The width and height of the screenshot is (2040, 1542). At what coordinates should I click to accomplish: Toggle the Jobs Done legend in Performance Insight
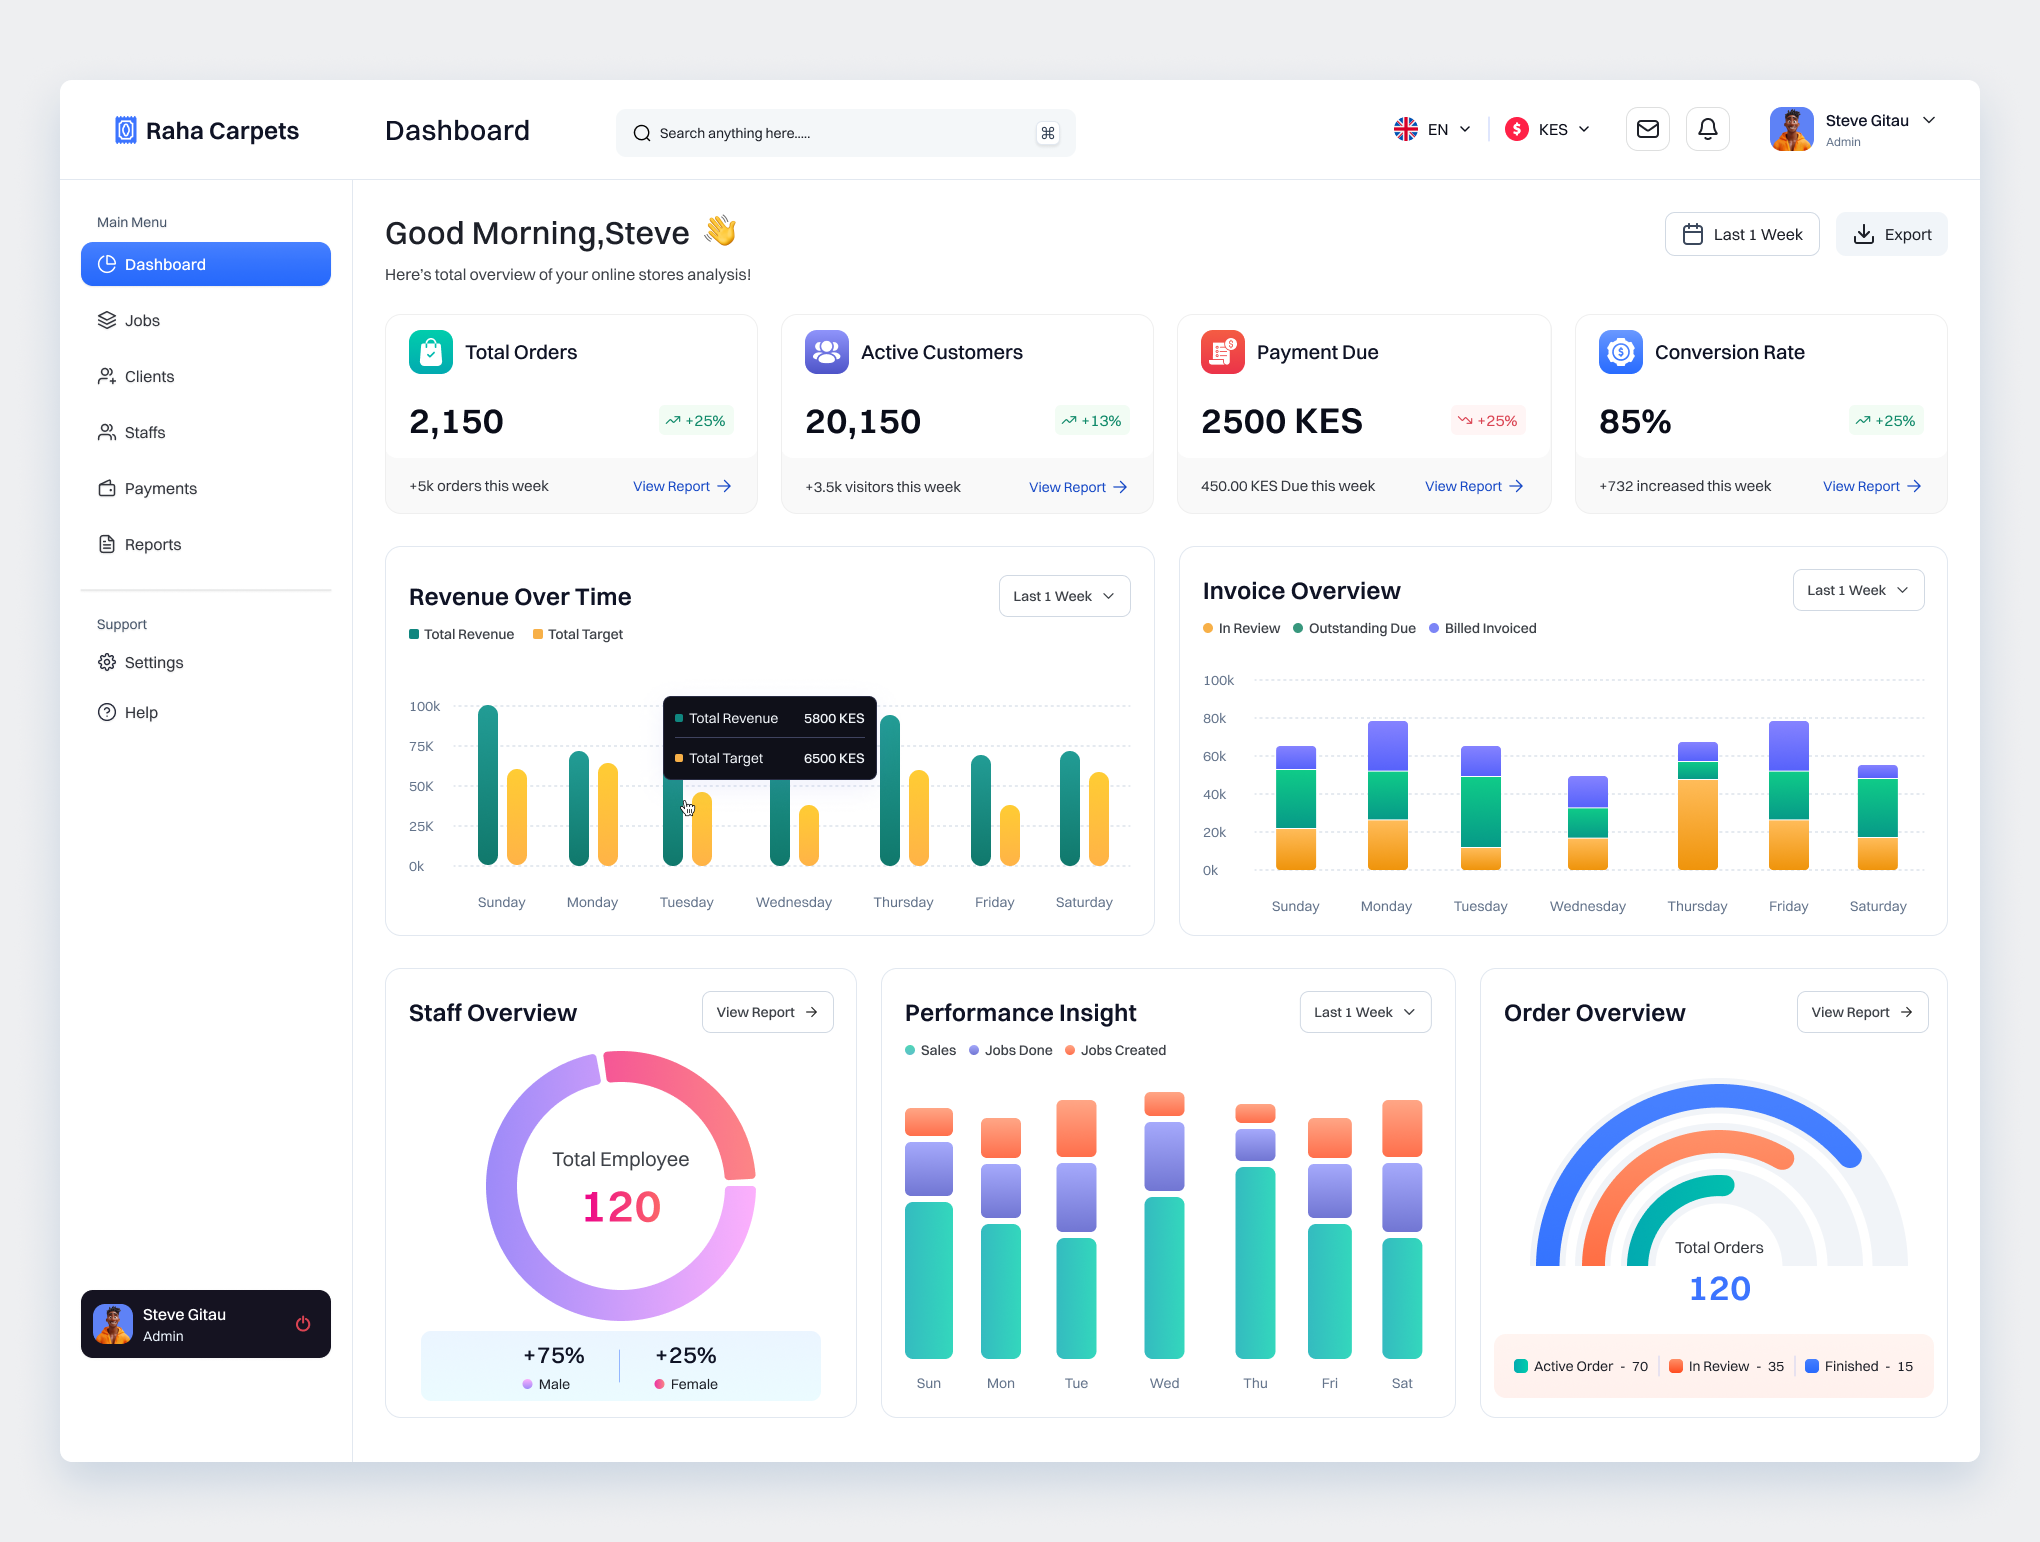(1010, 1050)
